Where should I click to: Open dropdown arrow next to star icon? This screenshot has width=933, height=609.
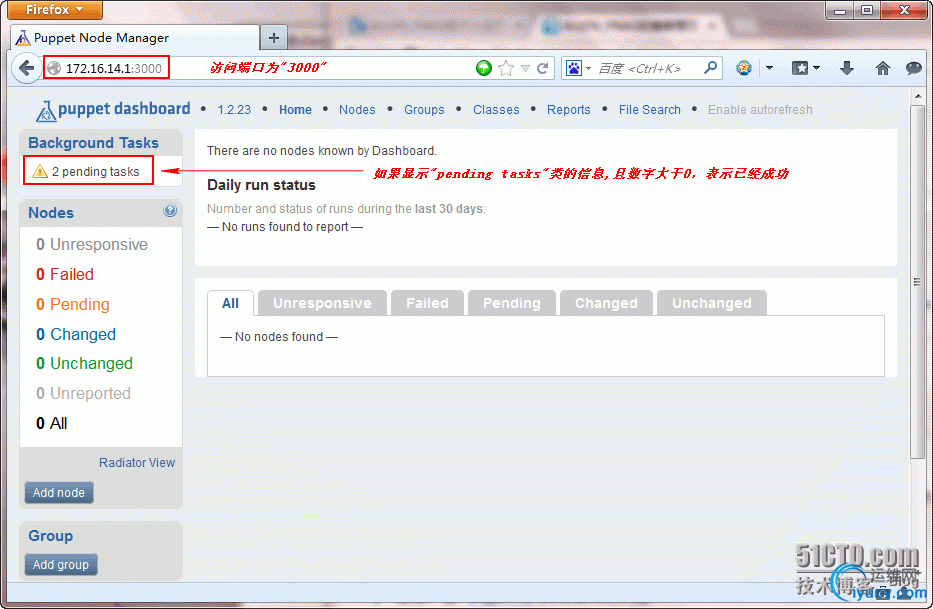769,68
